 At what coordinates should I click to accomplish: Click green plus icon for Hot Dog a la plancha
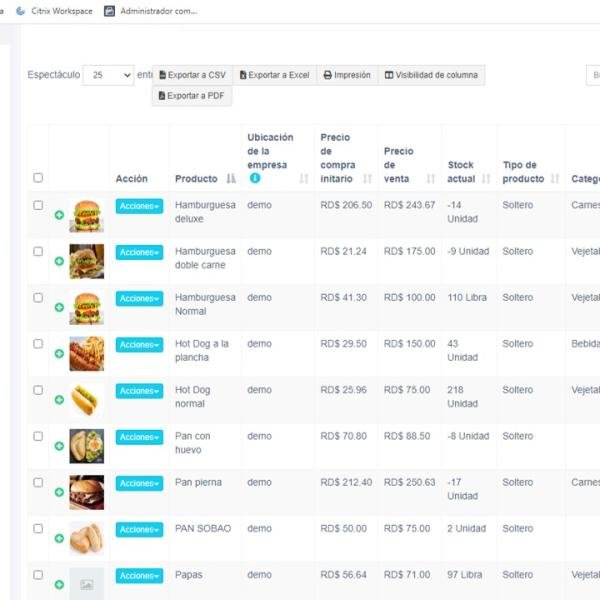tap(59, 354)
